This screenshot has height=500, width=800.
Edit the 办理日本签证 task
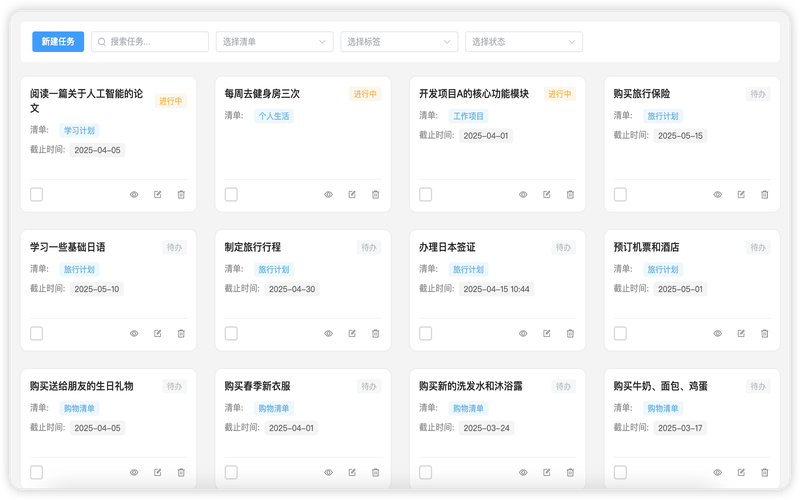click(x=546, y=334)
